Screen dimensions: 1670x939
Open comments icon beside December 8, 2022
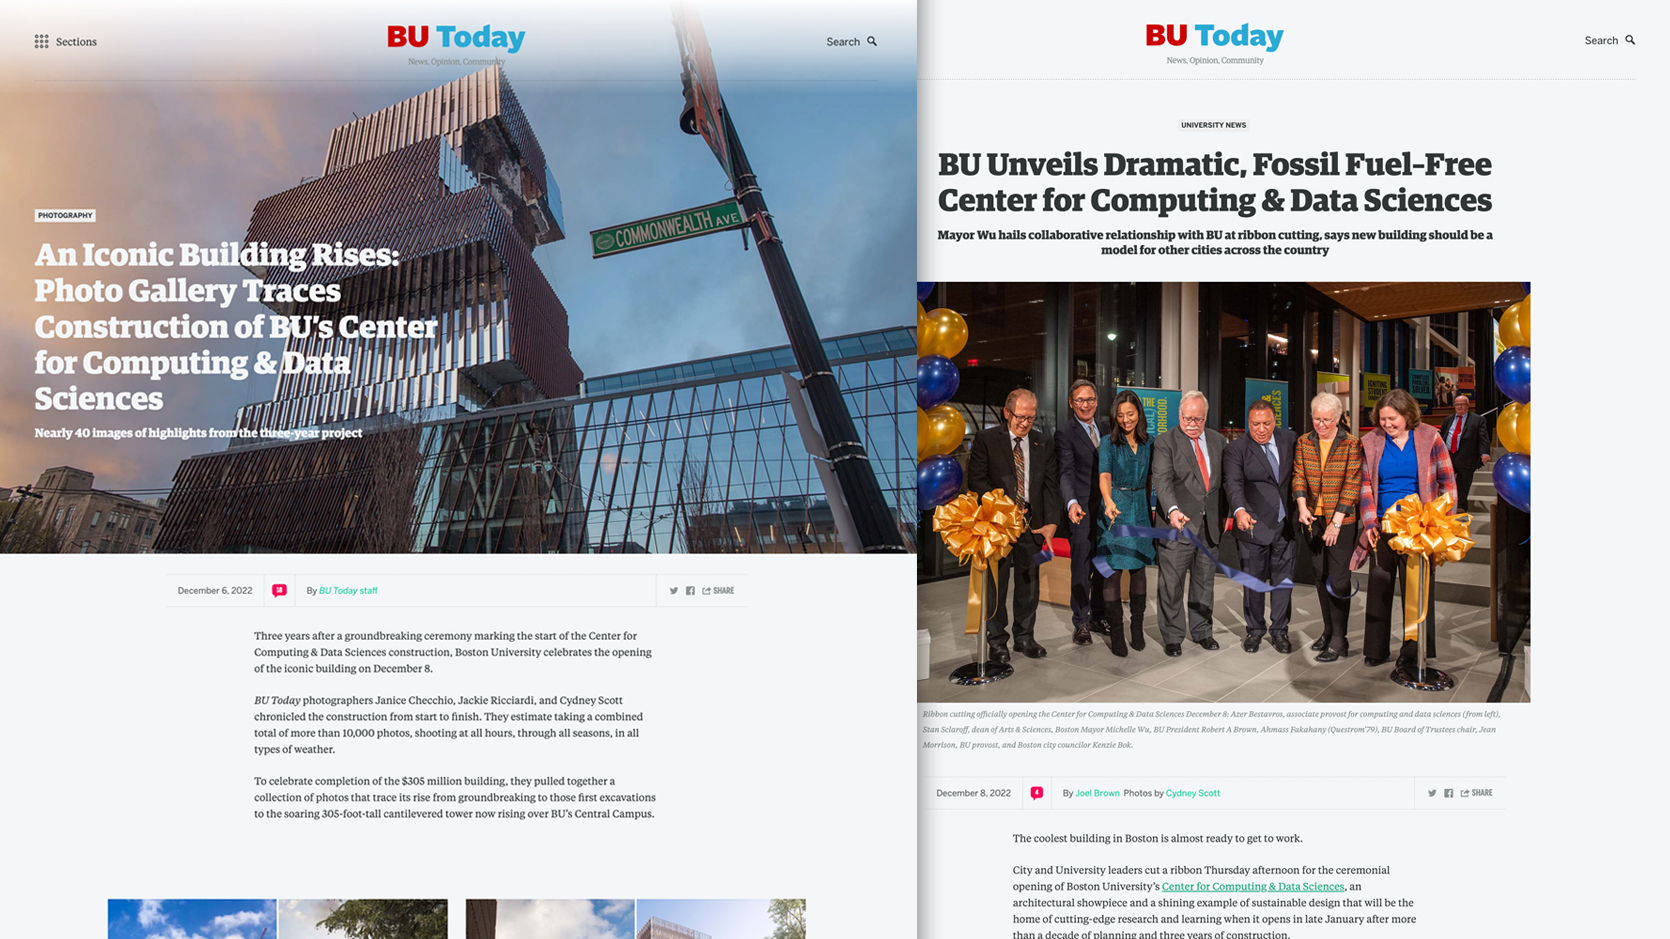(1037, 793)
